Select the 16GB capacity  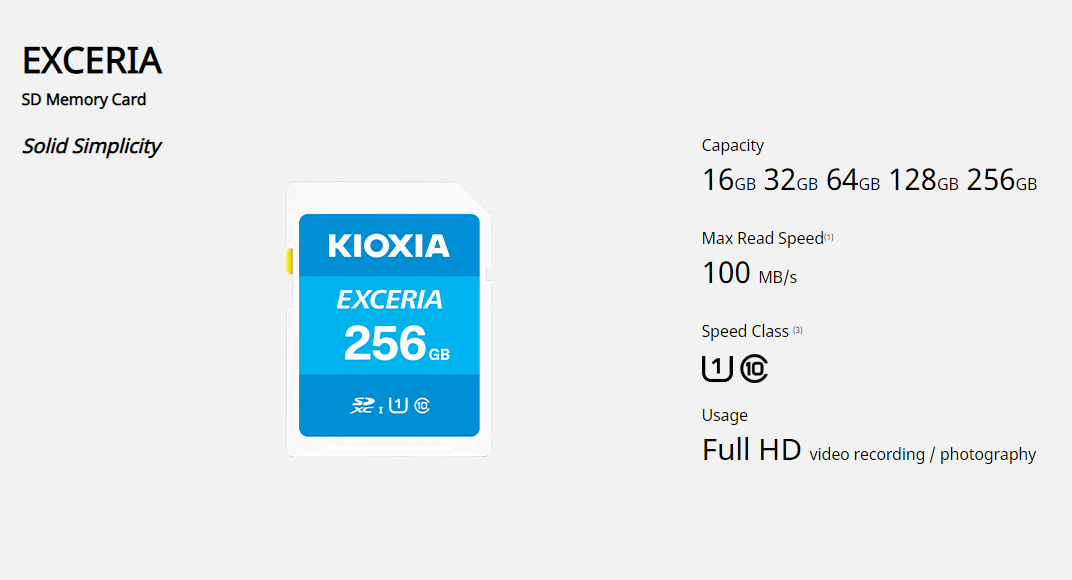(x=729, y=181)
